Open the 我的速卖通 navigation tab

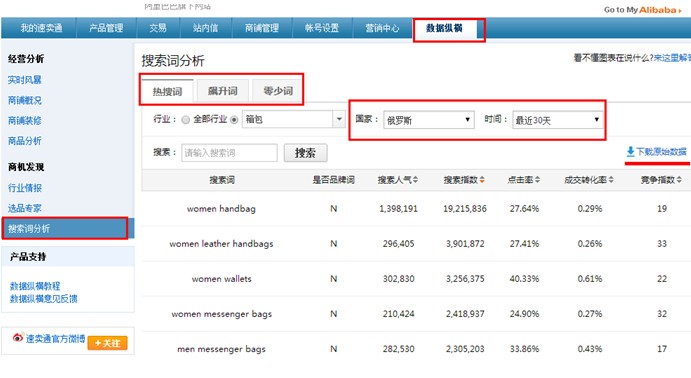point(41,28)
